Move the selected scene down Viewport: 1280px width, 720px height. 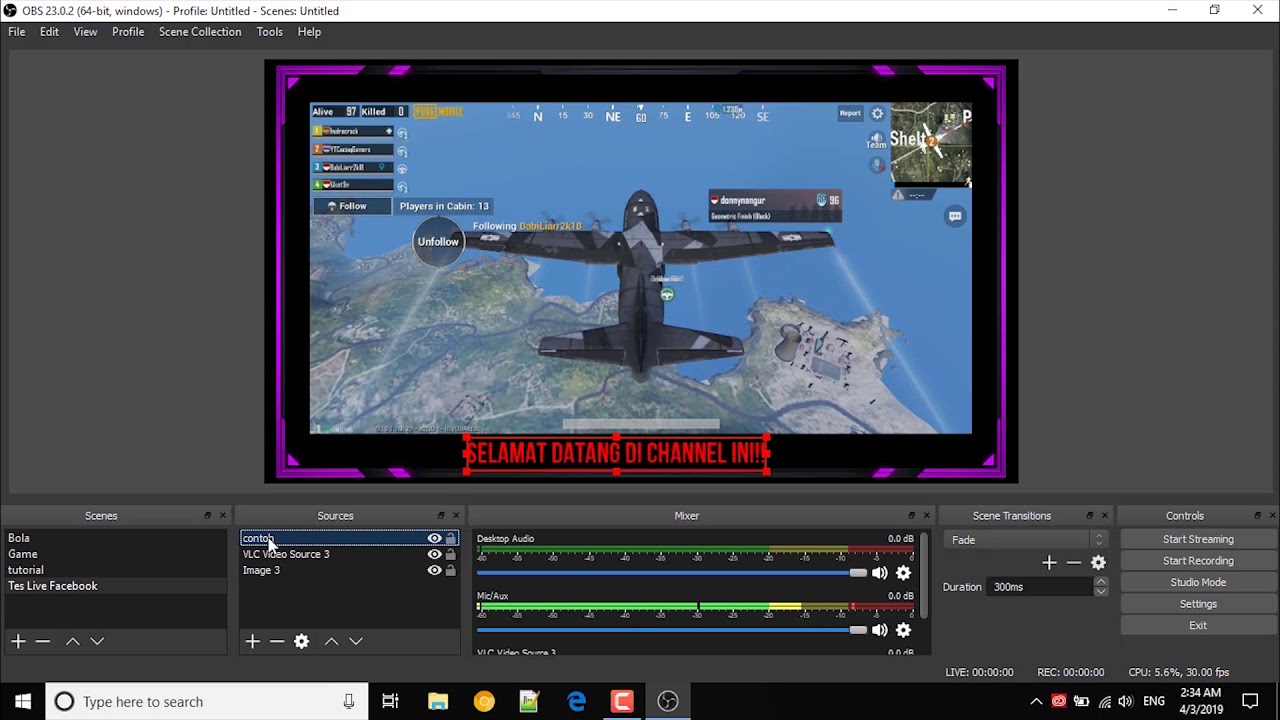(x=97, y=641)
